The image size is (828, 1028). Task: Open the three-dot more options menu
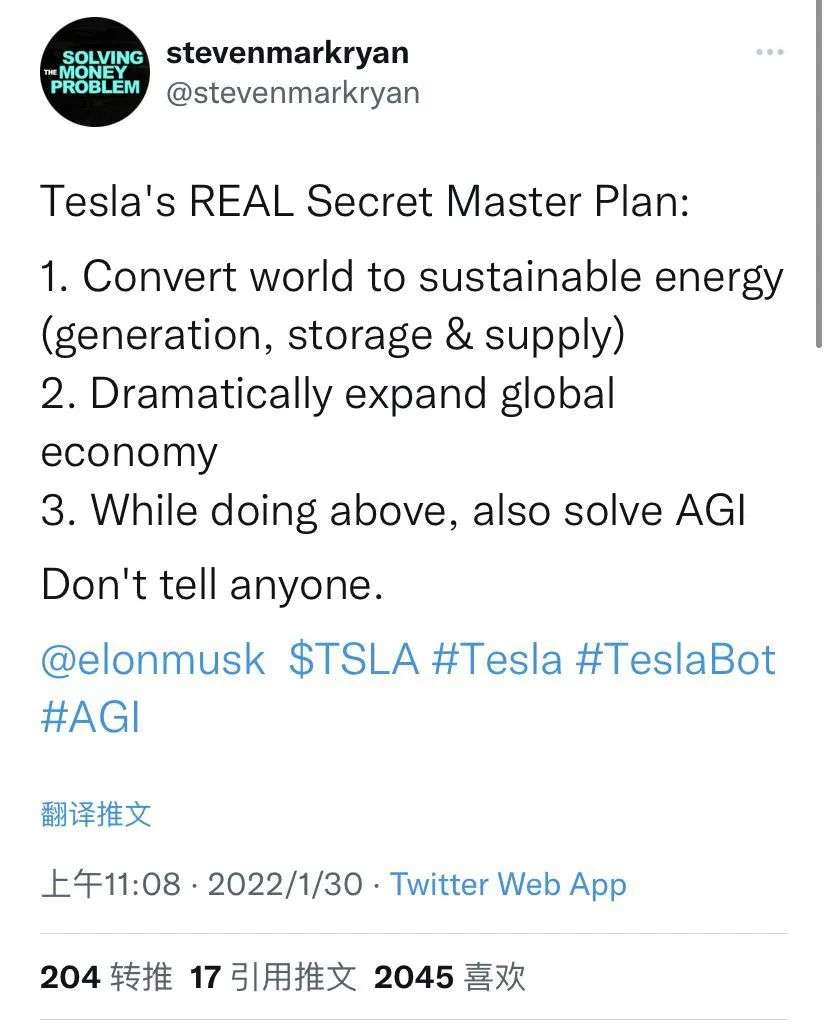(x=770, y=52)
